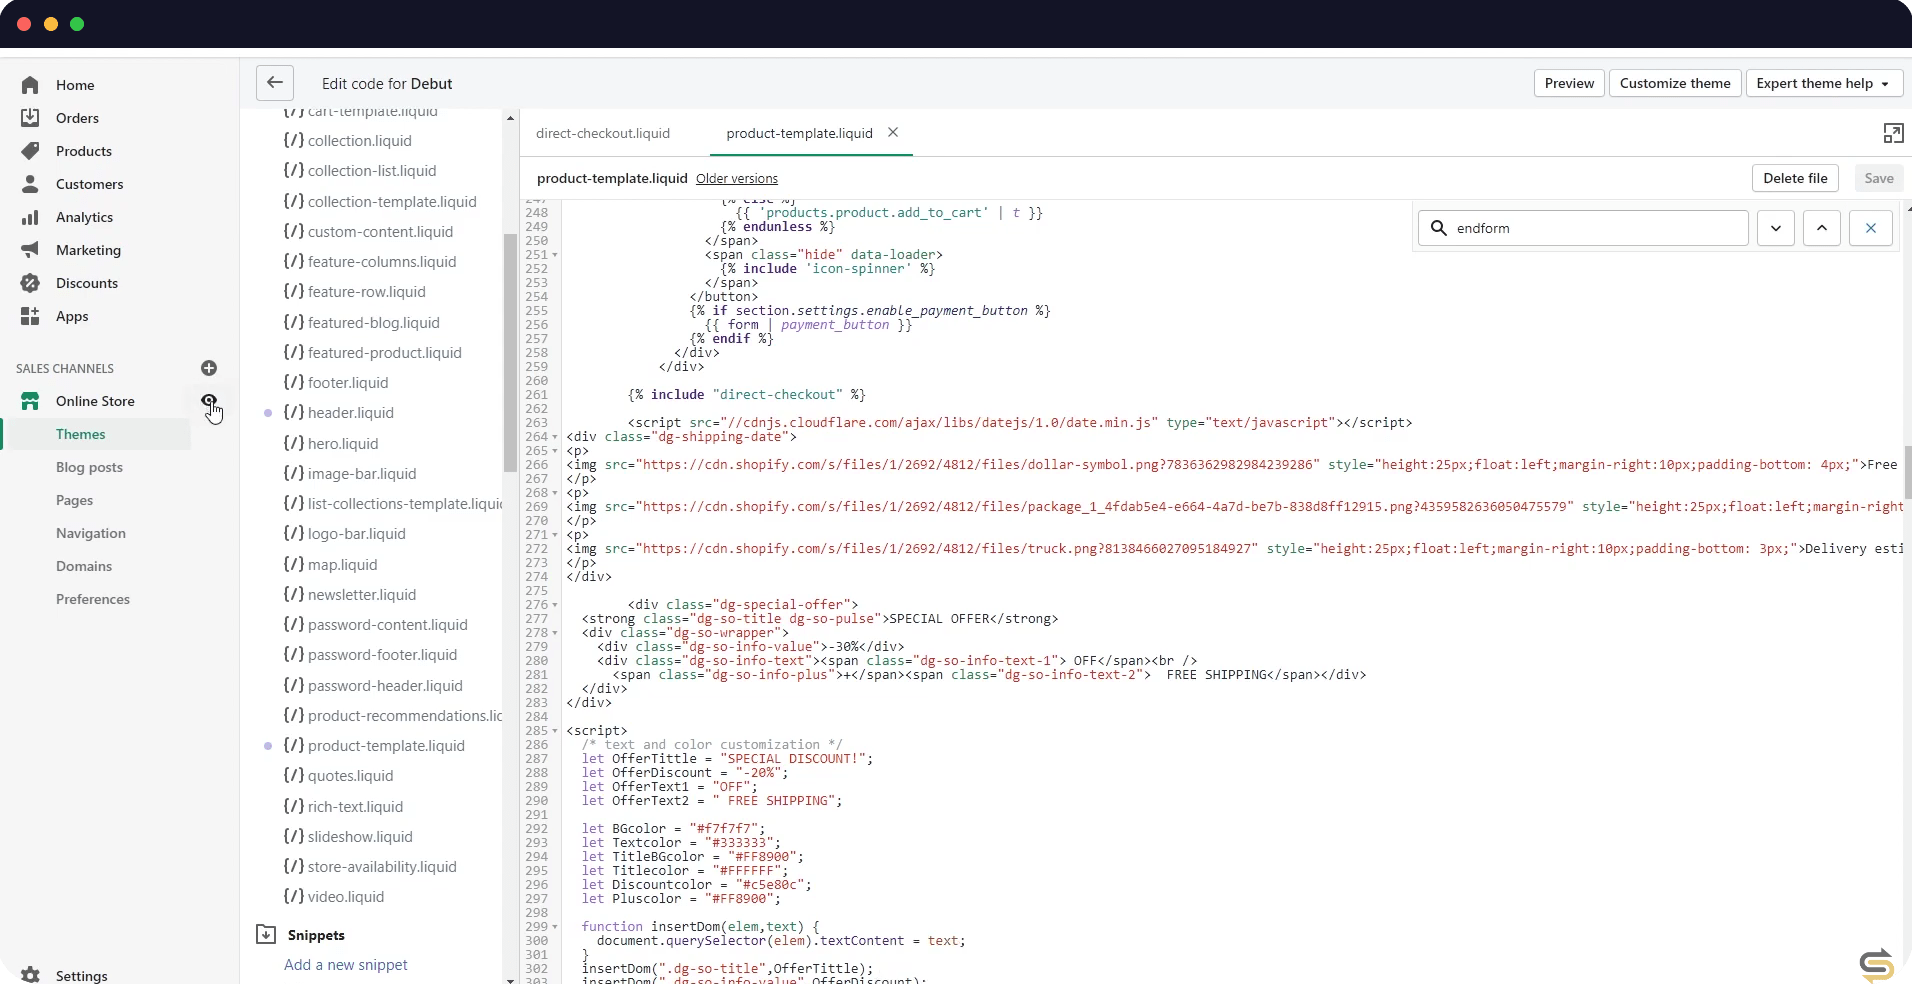Open Navigation menu item
The width and height of the screenshot is (1912, 984).
[x=91, y=533]
